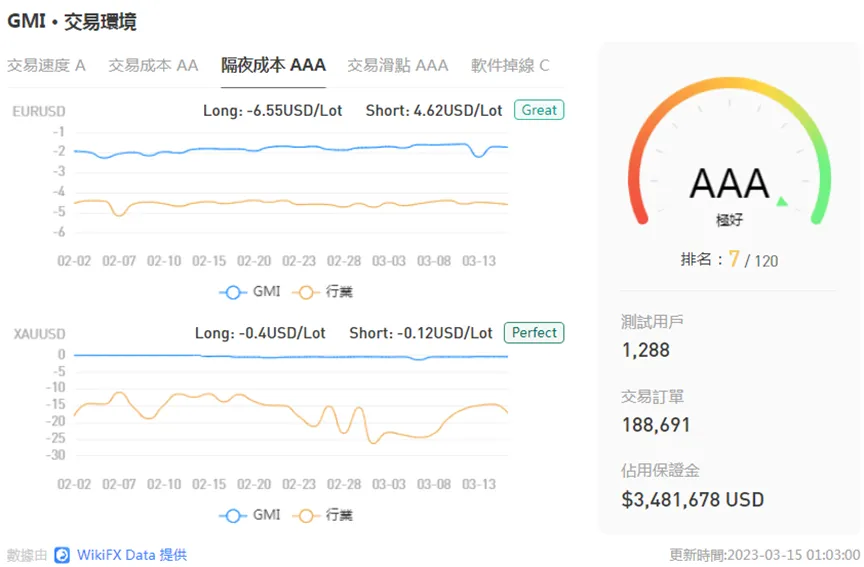The image size is (864, 567).
Task: Select the 隔夜成本 AAA tab
Action: (x=273, y=65)
